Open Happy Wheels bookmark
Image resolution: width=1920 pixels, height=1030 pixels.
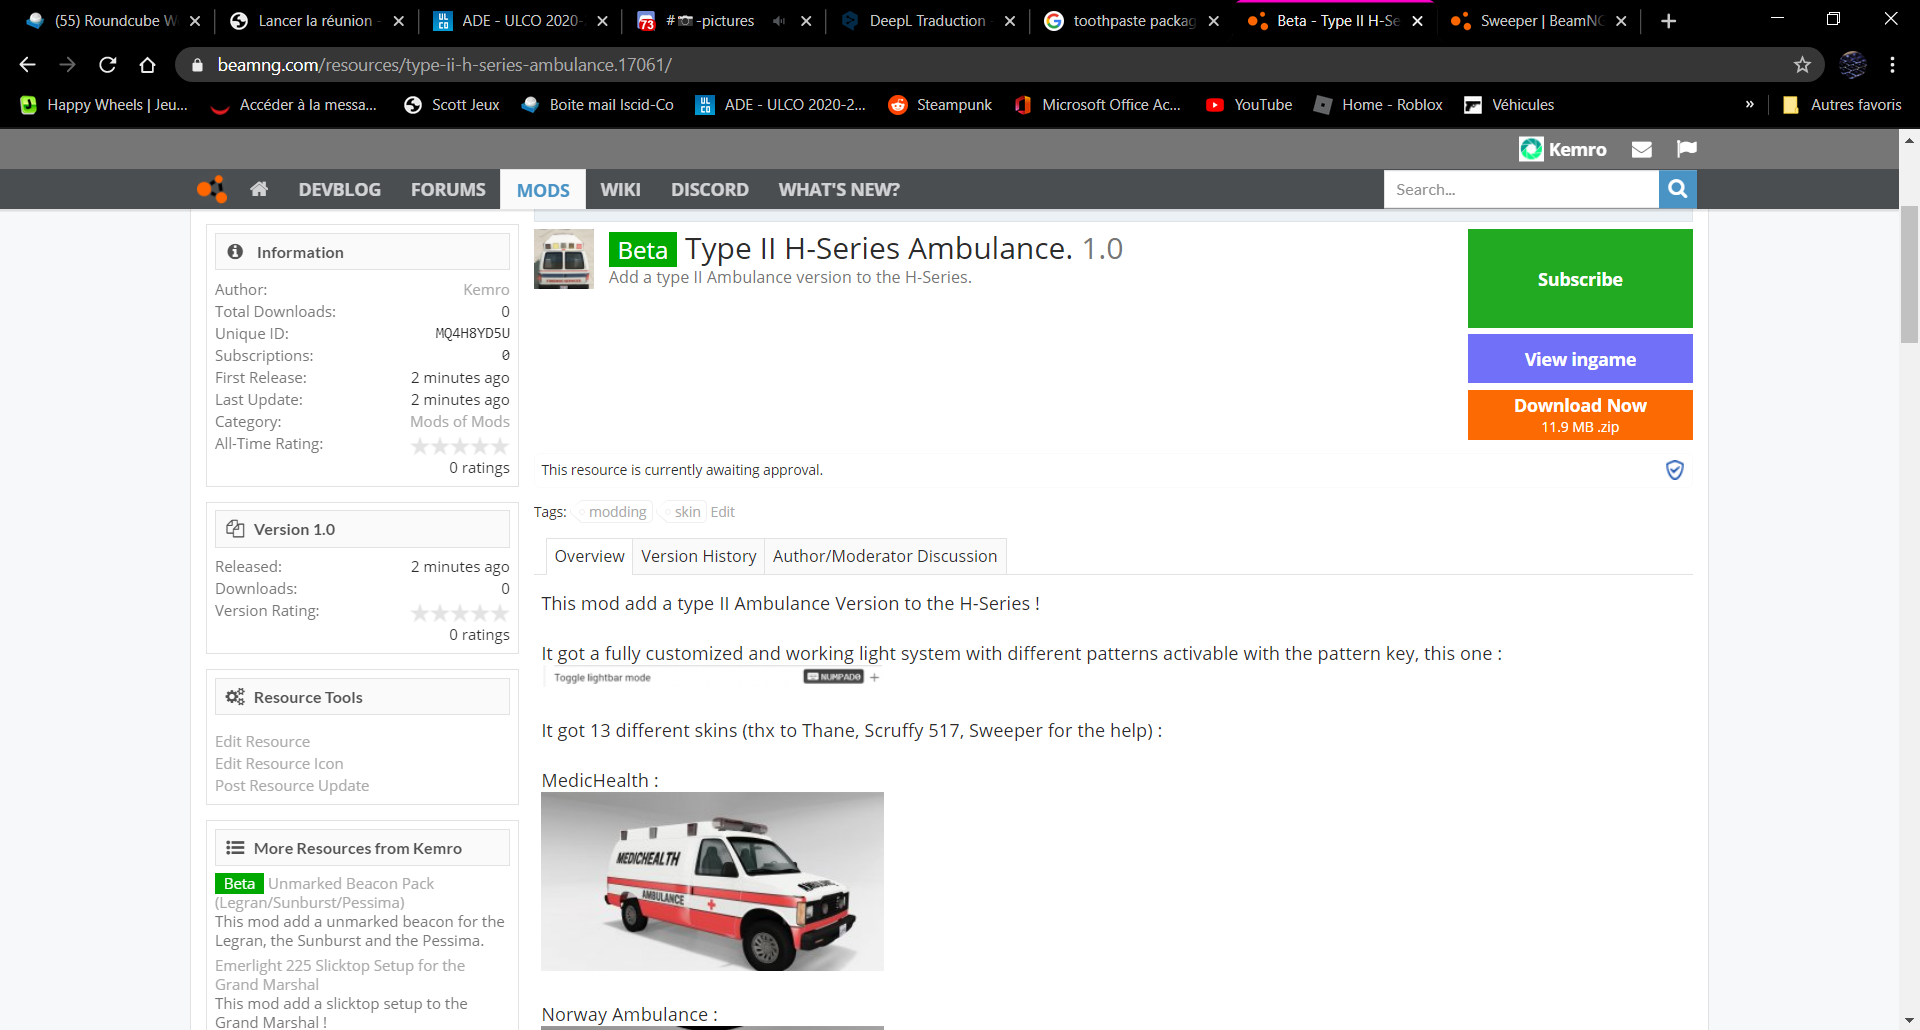click(104, 104)
